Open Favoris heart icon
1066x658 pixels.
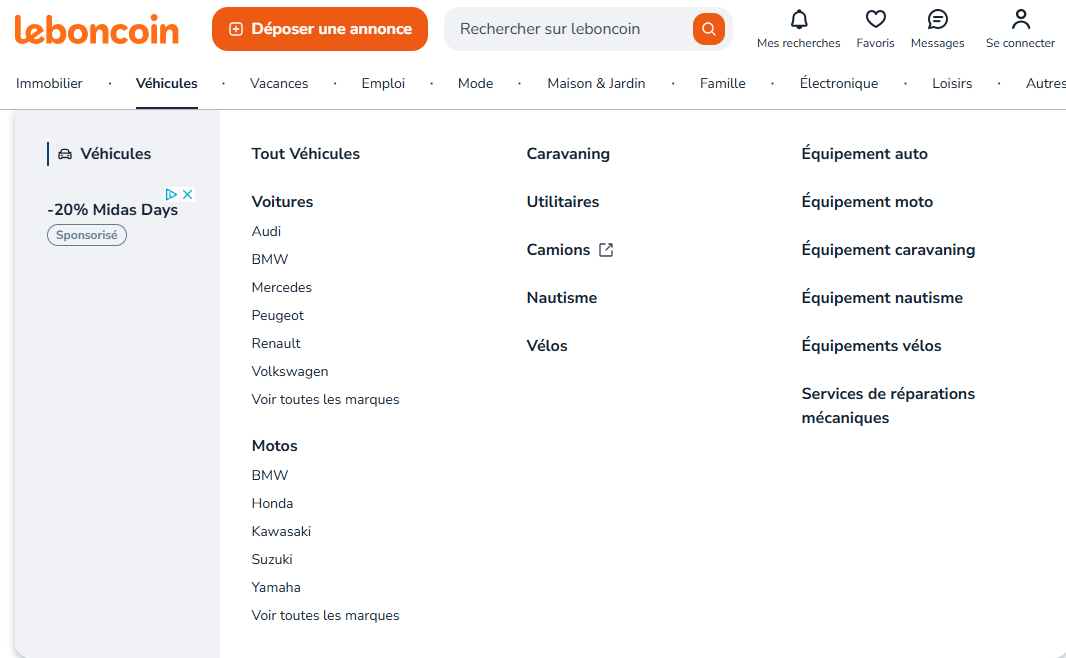pos(875,19)
